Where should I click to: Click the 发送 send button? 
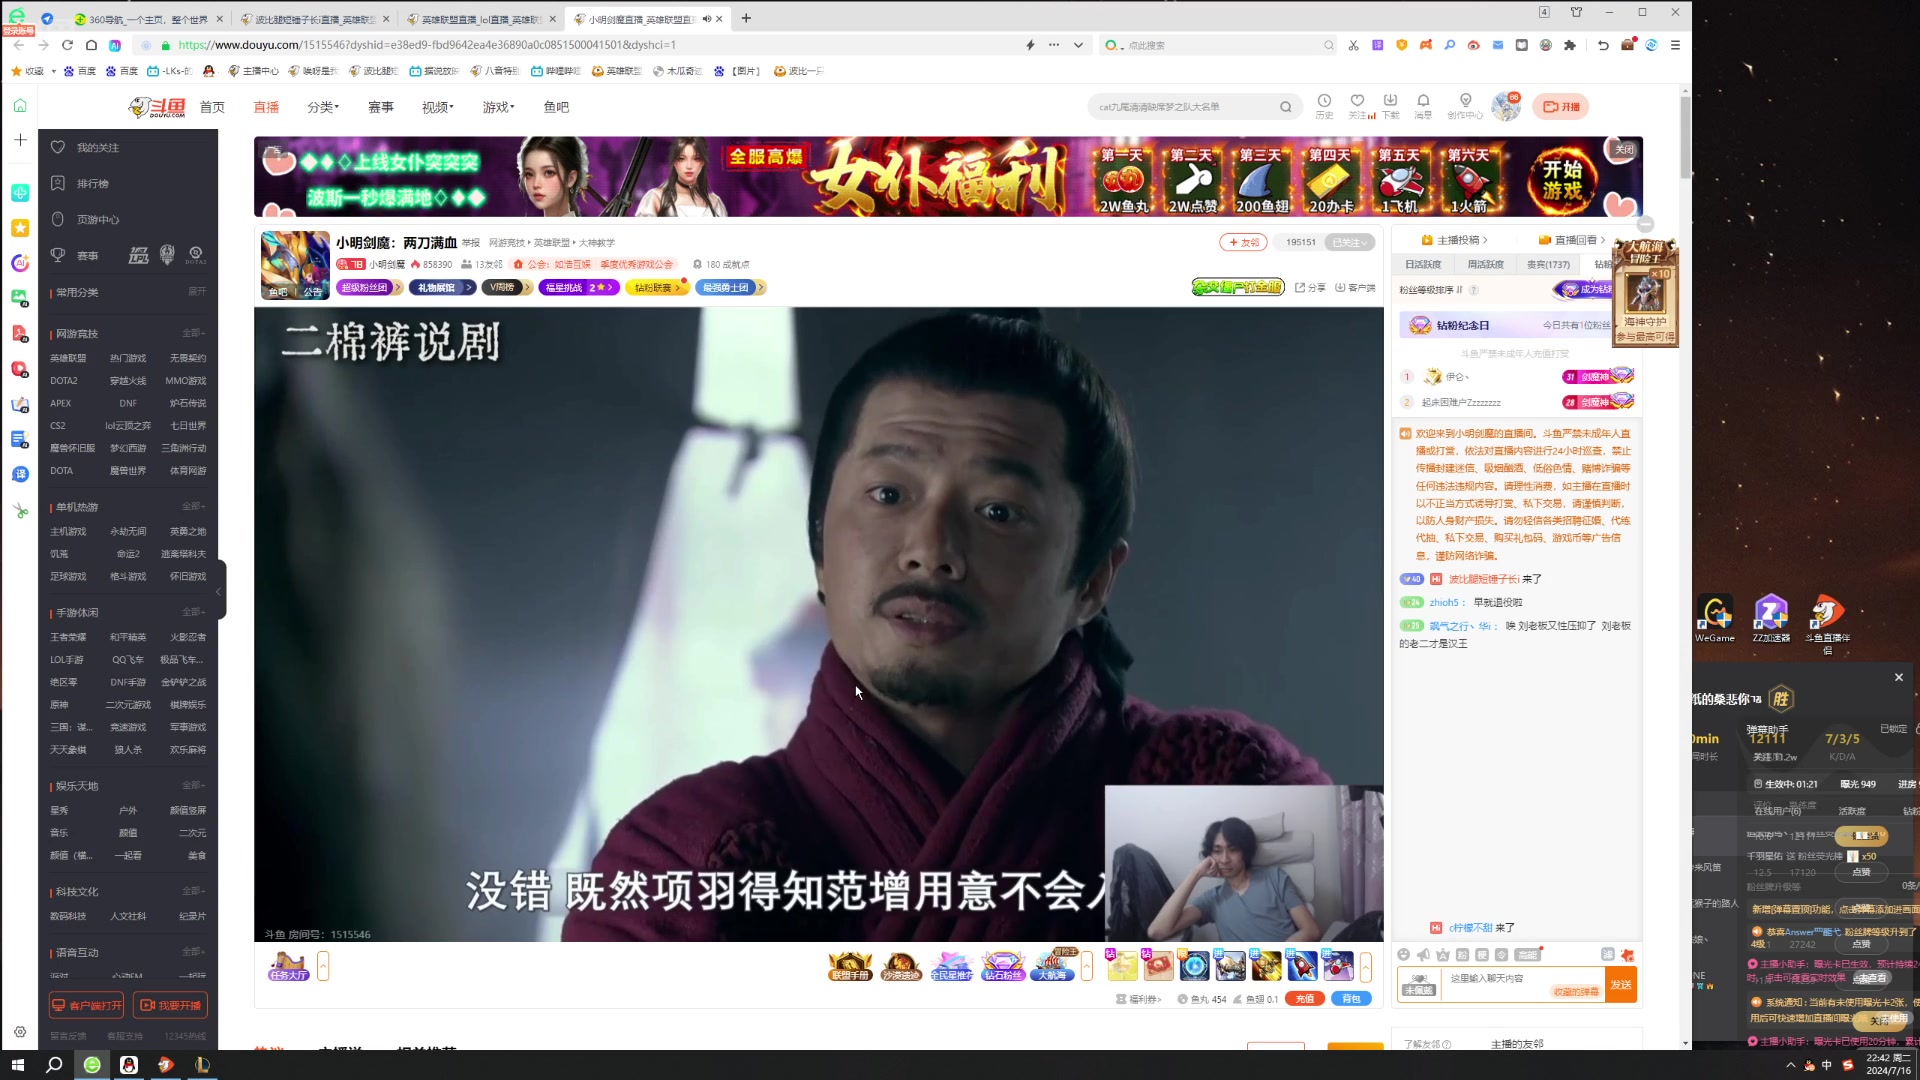(1620, 985)
